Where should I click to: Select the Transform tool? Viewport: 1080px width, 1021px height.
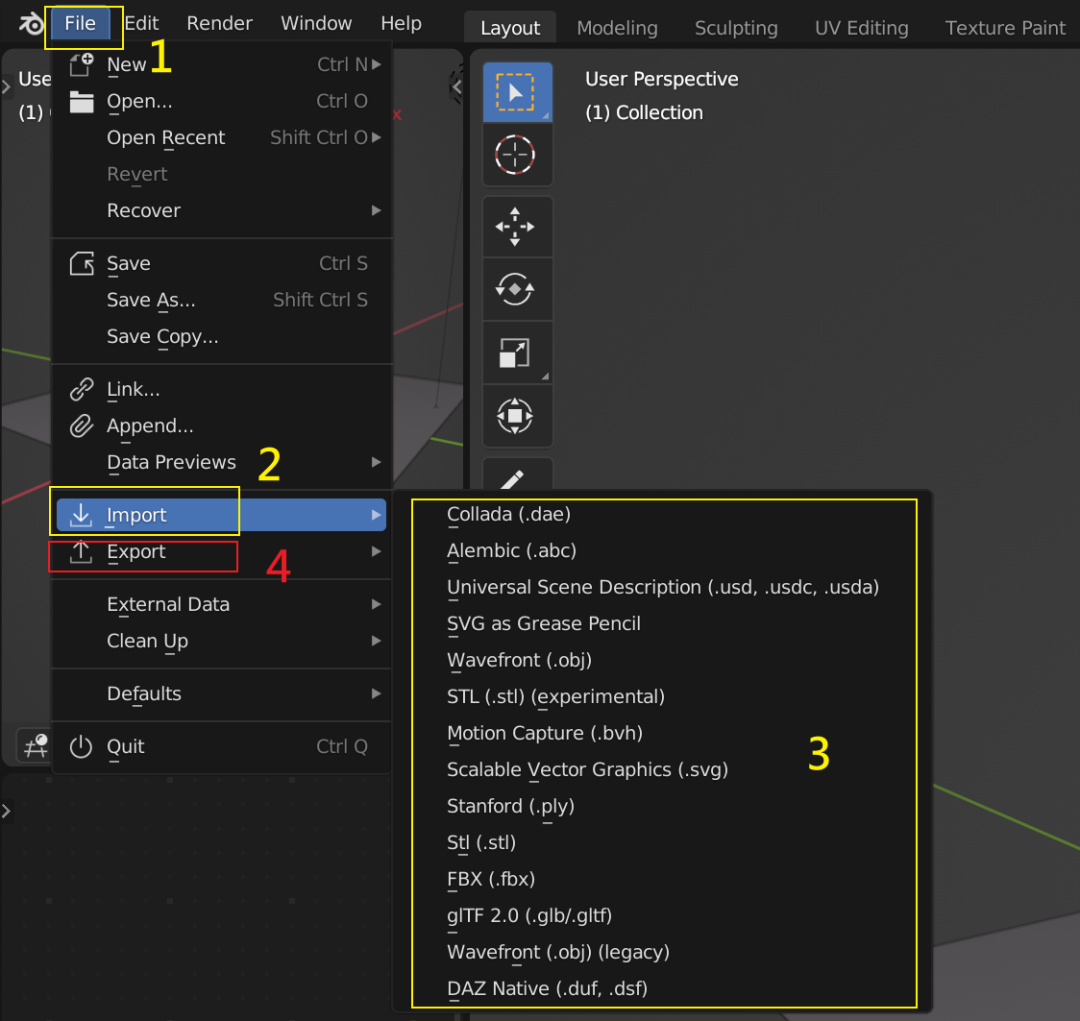[517, 416]
